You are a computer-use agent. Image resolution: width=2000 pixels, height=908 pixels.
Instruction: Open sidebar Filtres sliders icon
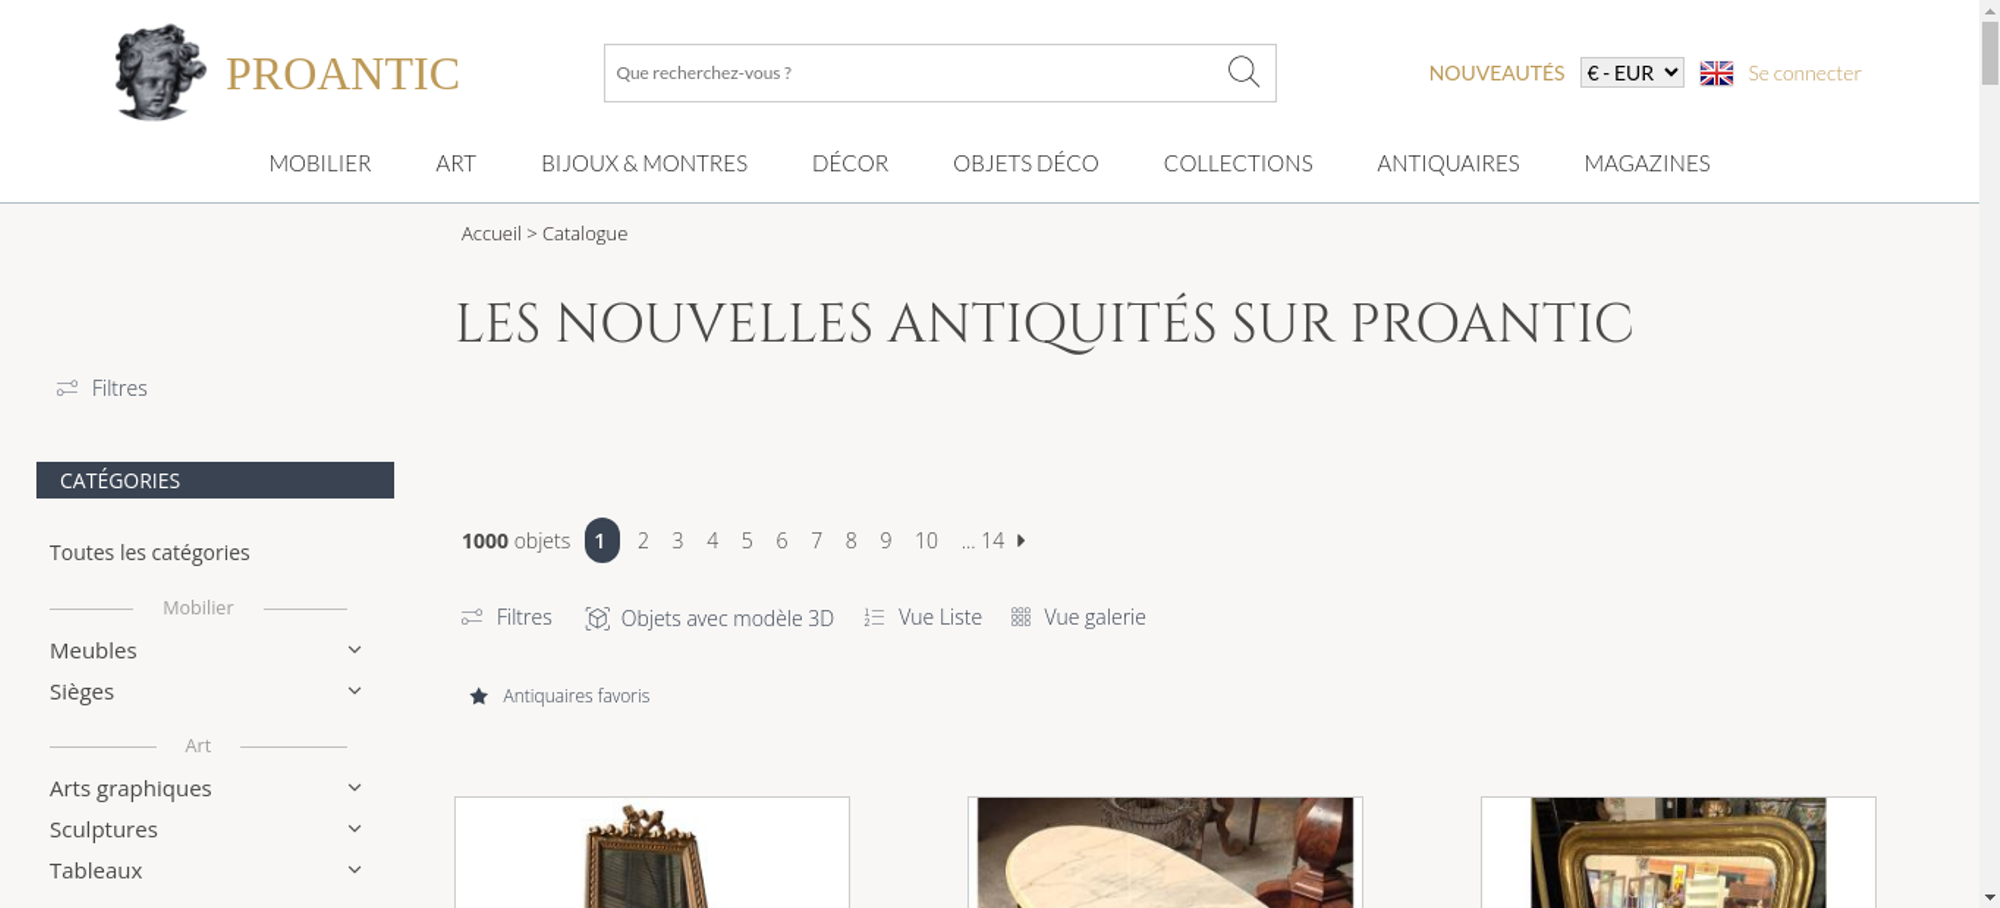click(x=67, y=388)
